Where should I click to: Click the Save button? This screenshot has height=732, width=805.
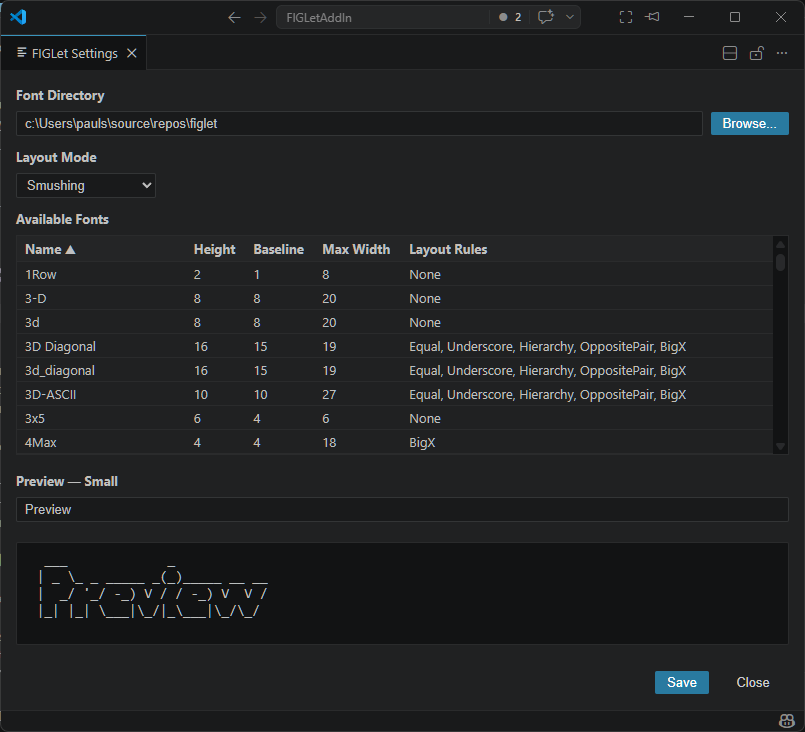[x=682, y=682]
